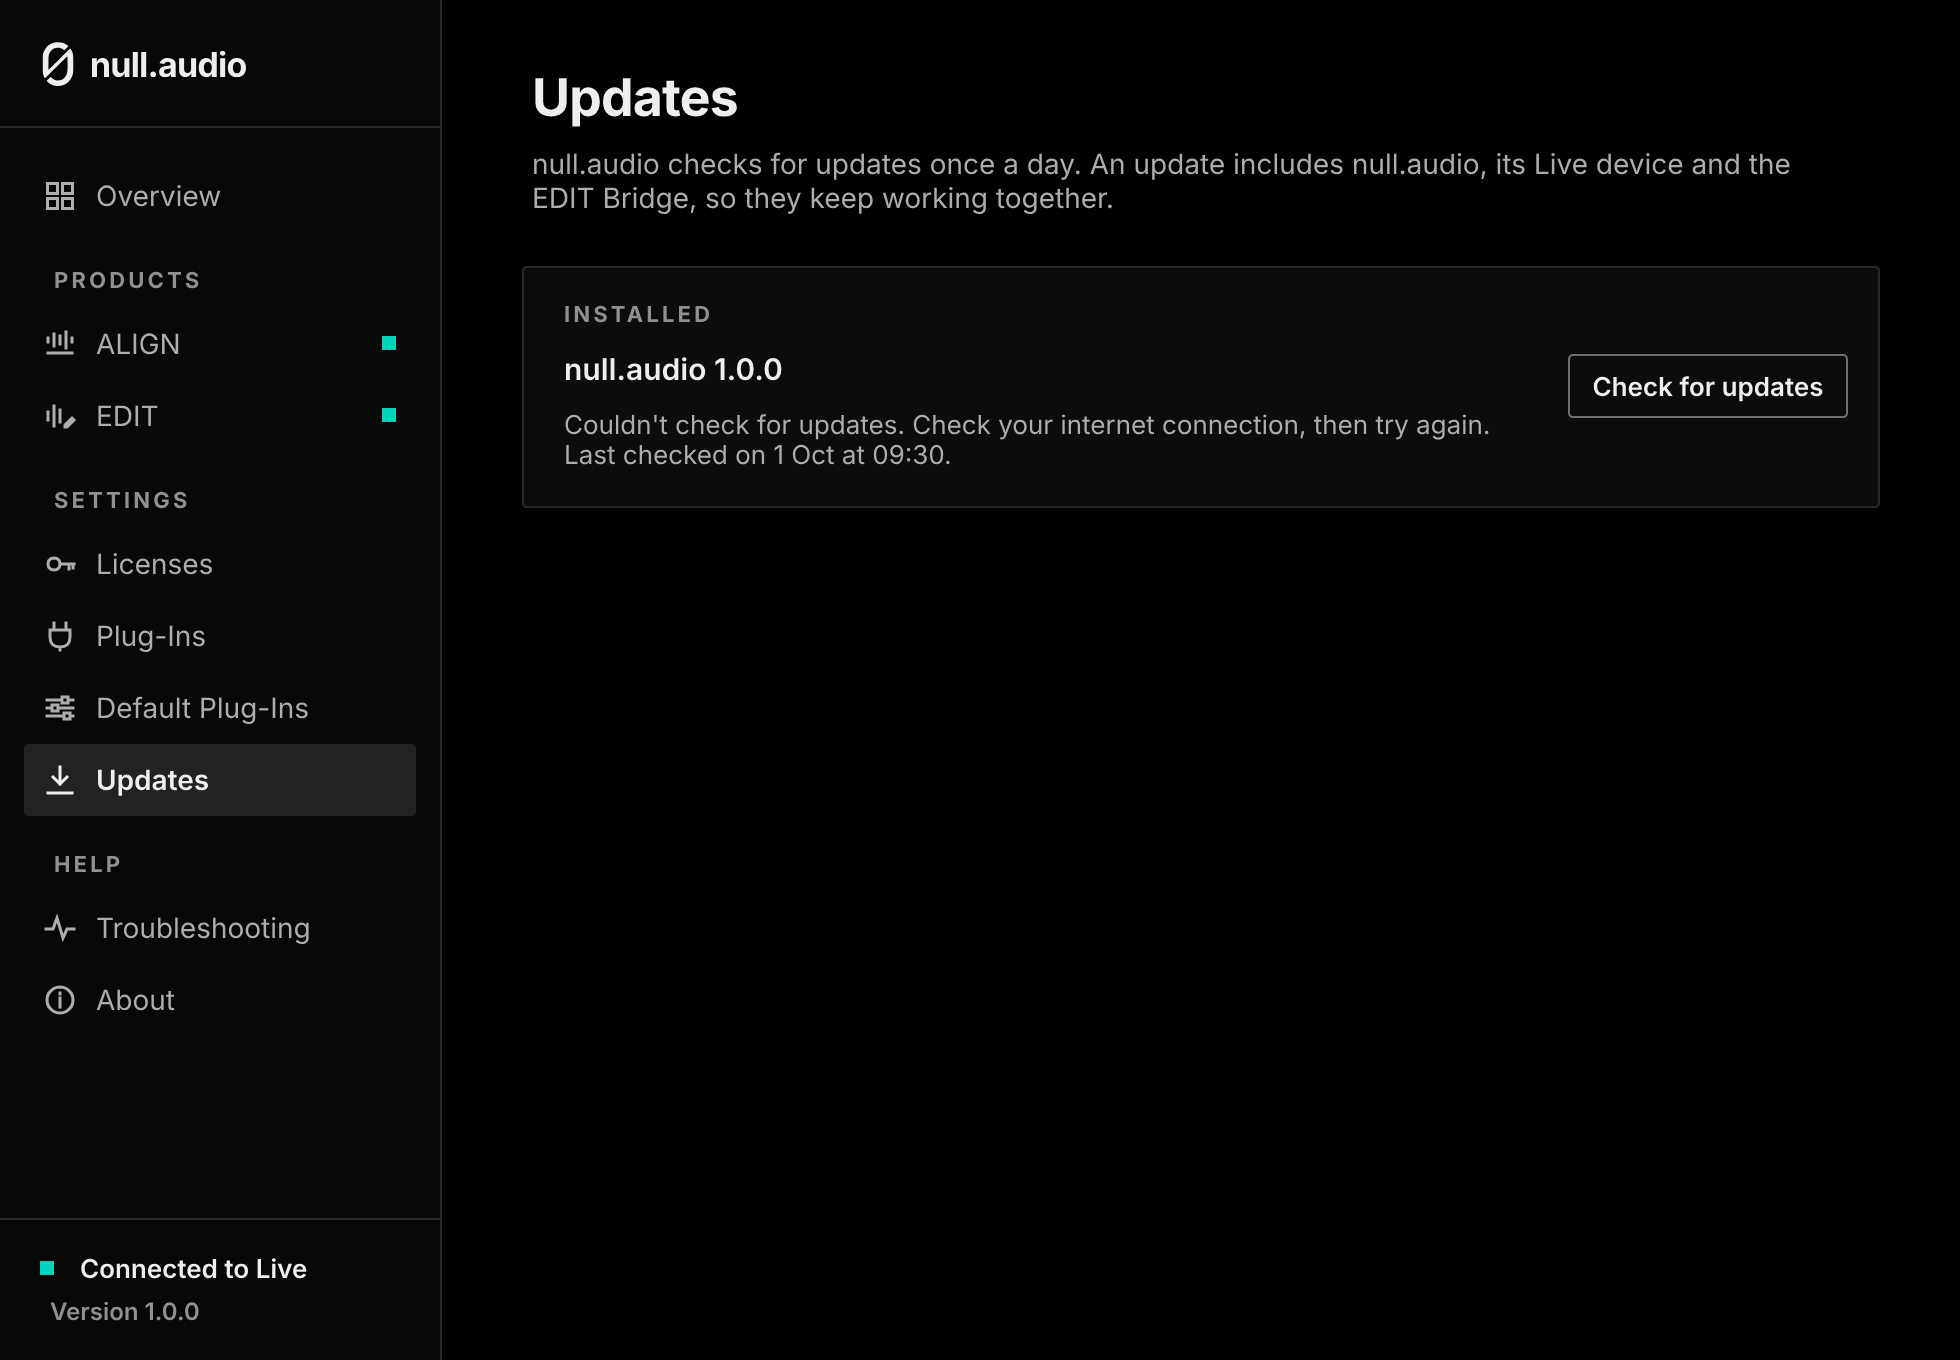Click the About info circle icon

click(x=60, y=1000)
